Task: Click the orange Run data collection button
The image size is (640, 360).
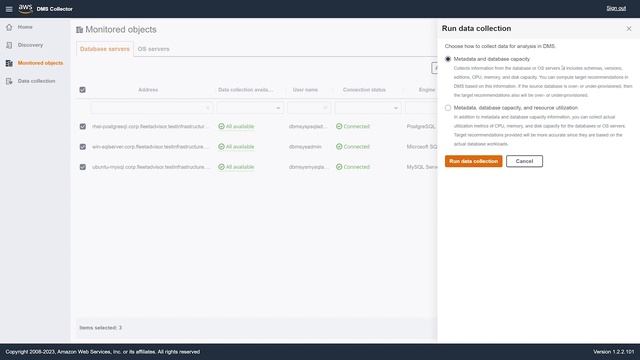Action: coord(473,161)
